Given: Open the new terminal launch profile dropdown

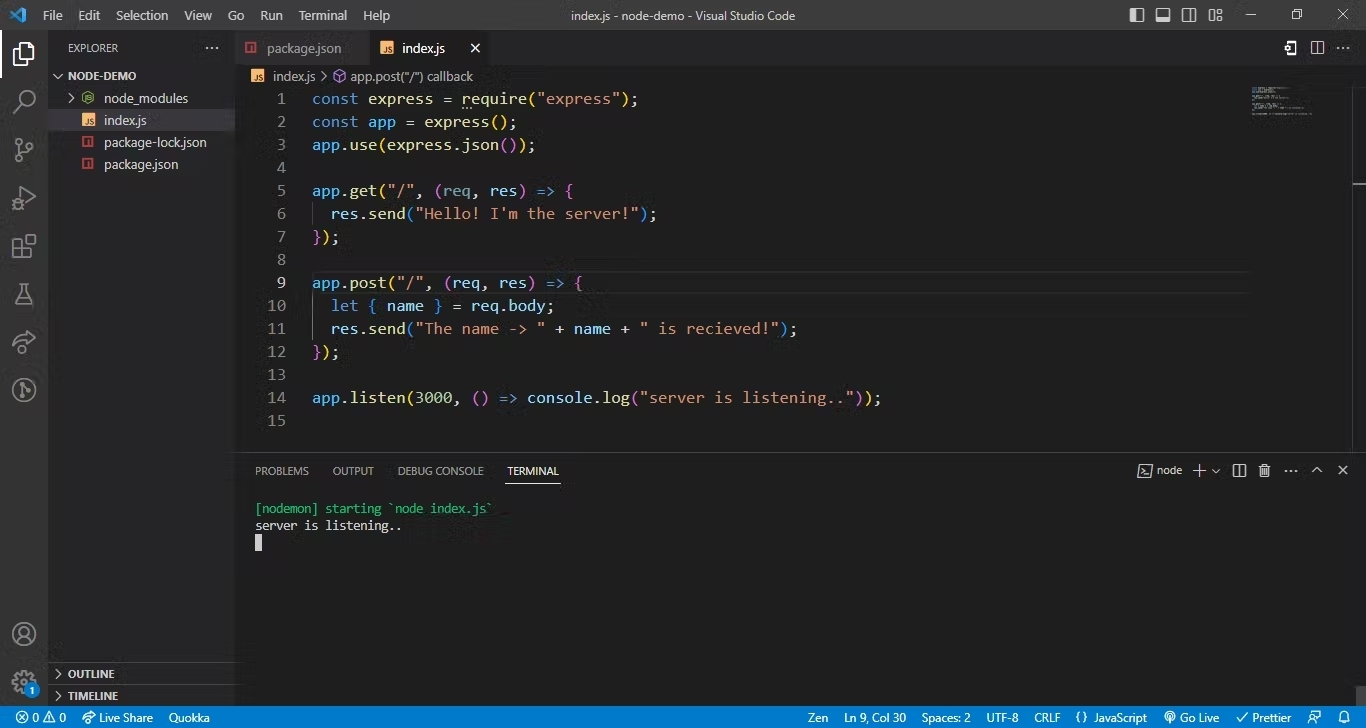Looking at the screenshot, I should (x=1216, y=471).
